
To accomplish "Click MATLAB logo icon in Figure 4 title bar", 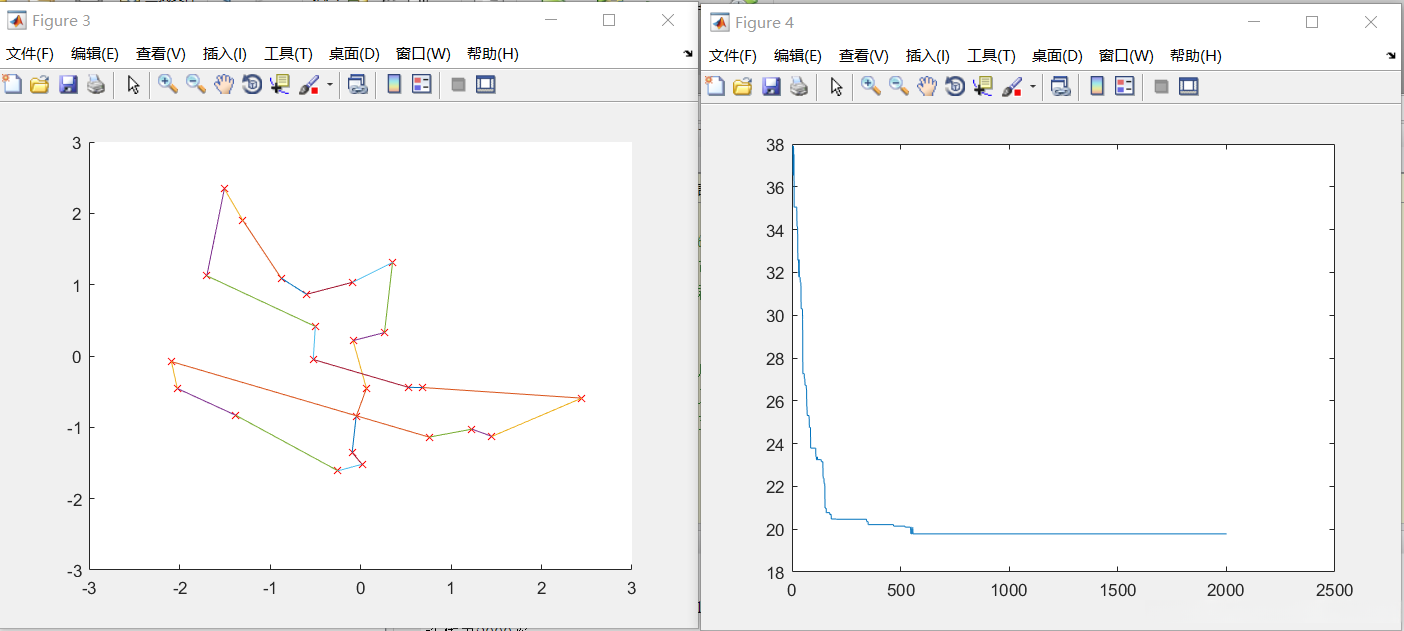I will point(719,22).
